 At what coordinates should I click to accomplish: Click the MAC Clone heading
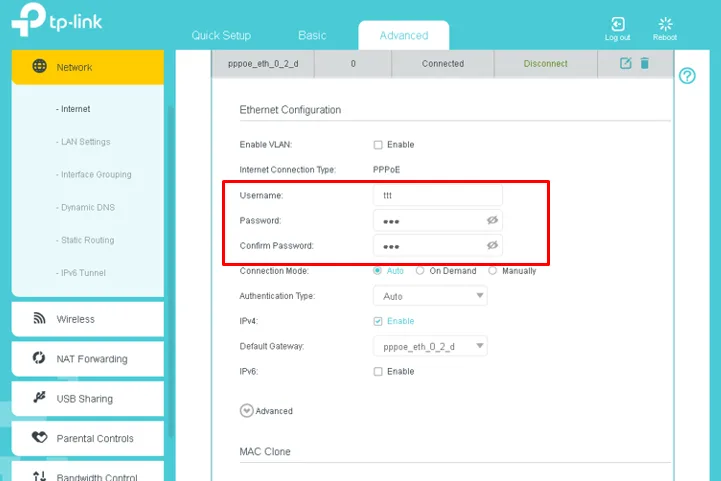265,452
